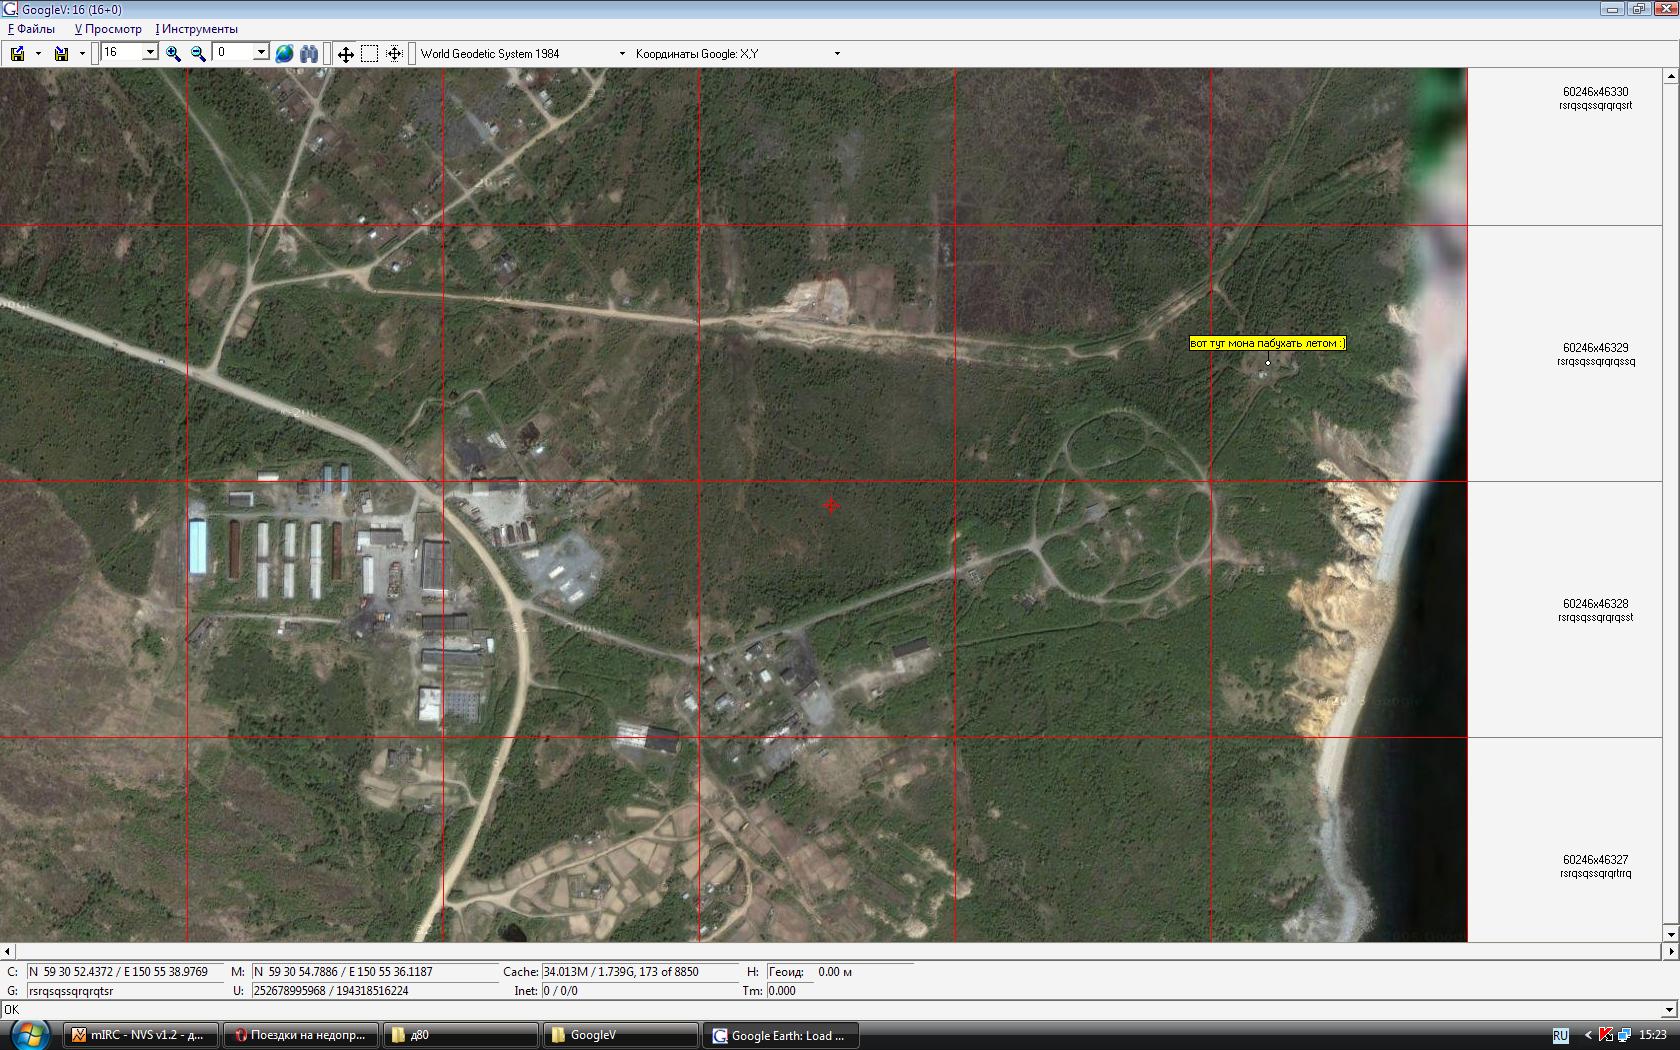Click the zoom out magnifier
1680x1050 pixels.
[x=198, y=54]
